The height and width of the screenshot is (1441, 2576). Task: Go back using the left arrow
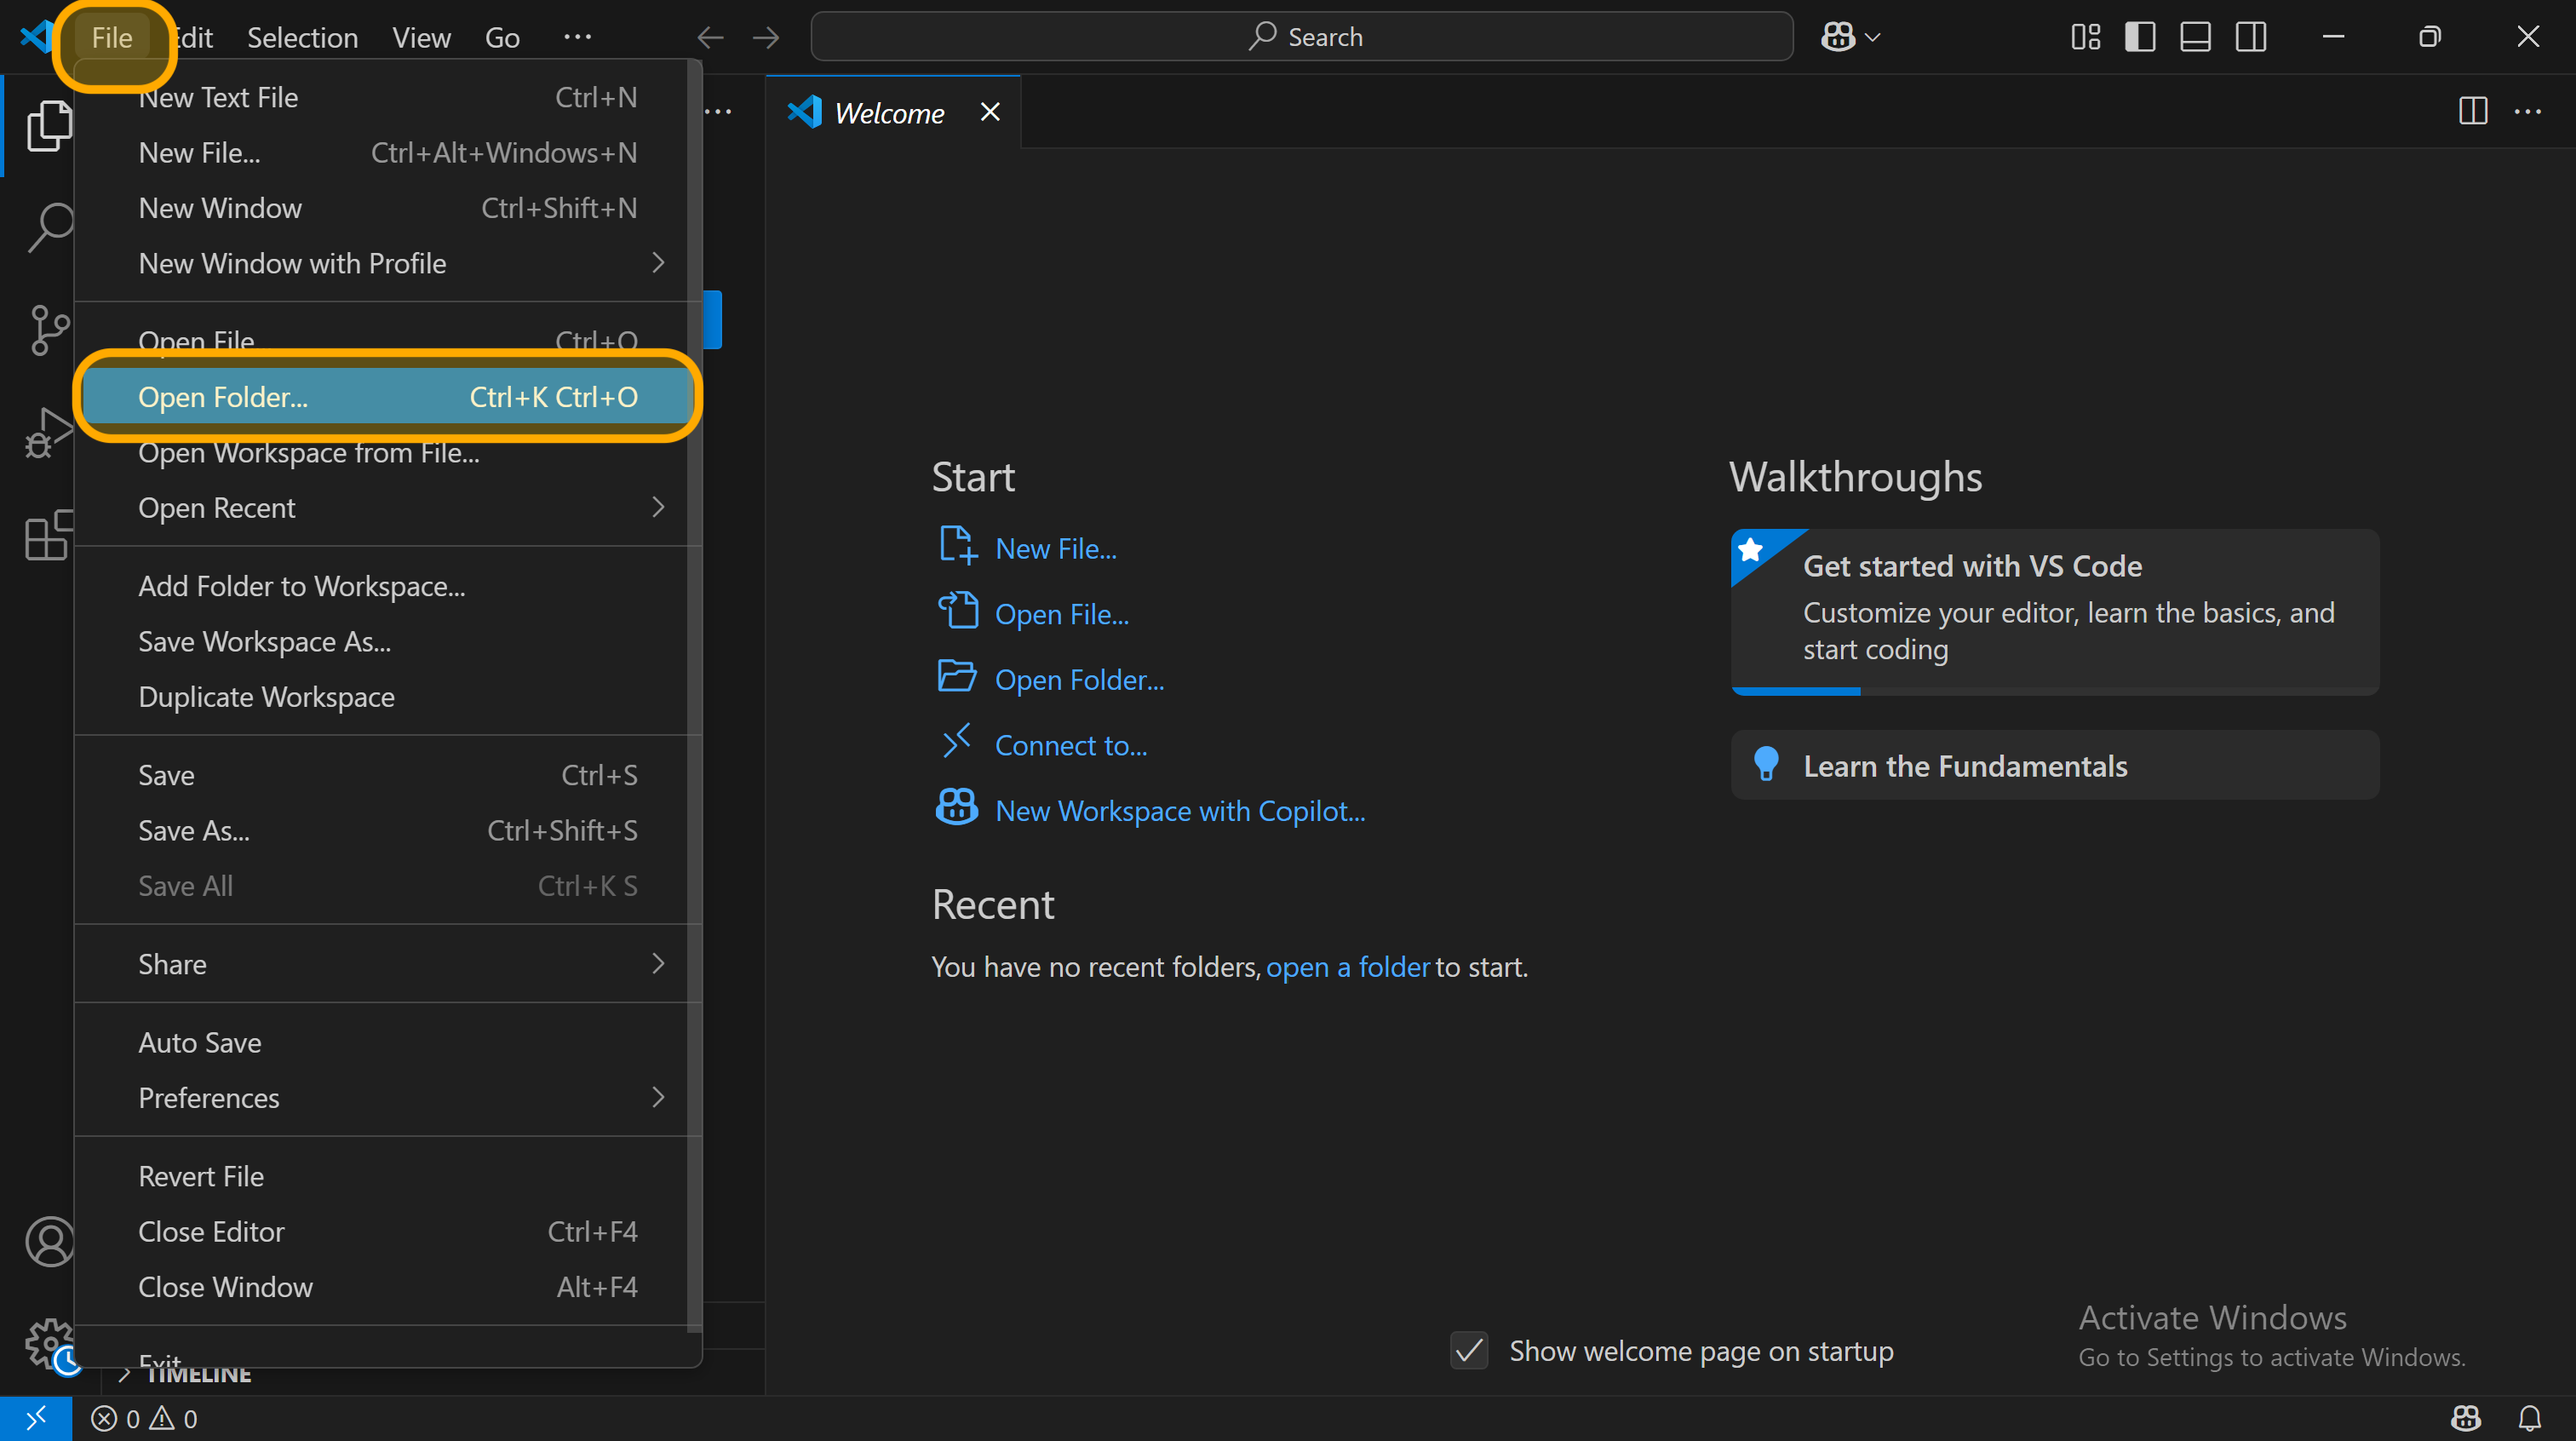(710, 37)
